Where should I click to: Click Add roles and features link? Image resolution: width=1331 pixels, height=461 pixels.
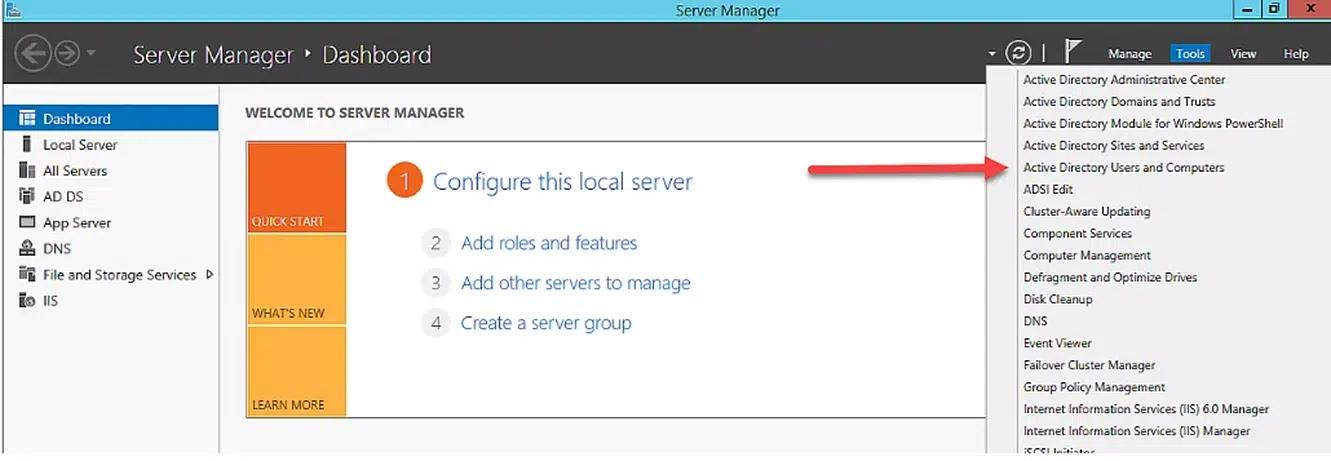click(x=549, y=243)
